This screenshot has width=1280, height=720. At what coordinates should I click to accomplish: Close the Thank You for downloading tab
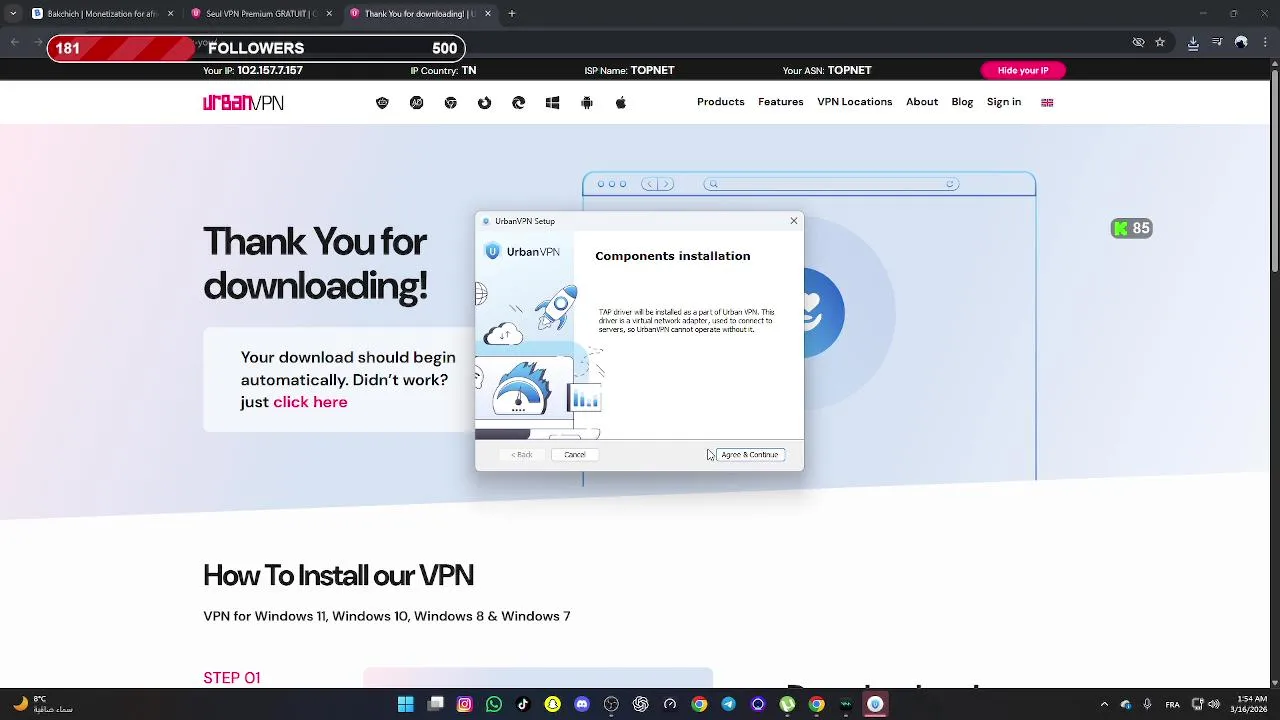pyautogui.click(x=488, y=14)
